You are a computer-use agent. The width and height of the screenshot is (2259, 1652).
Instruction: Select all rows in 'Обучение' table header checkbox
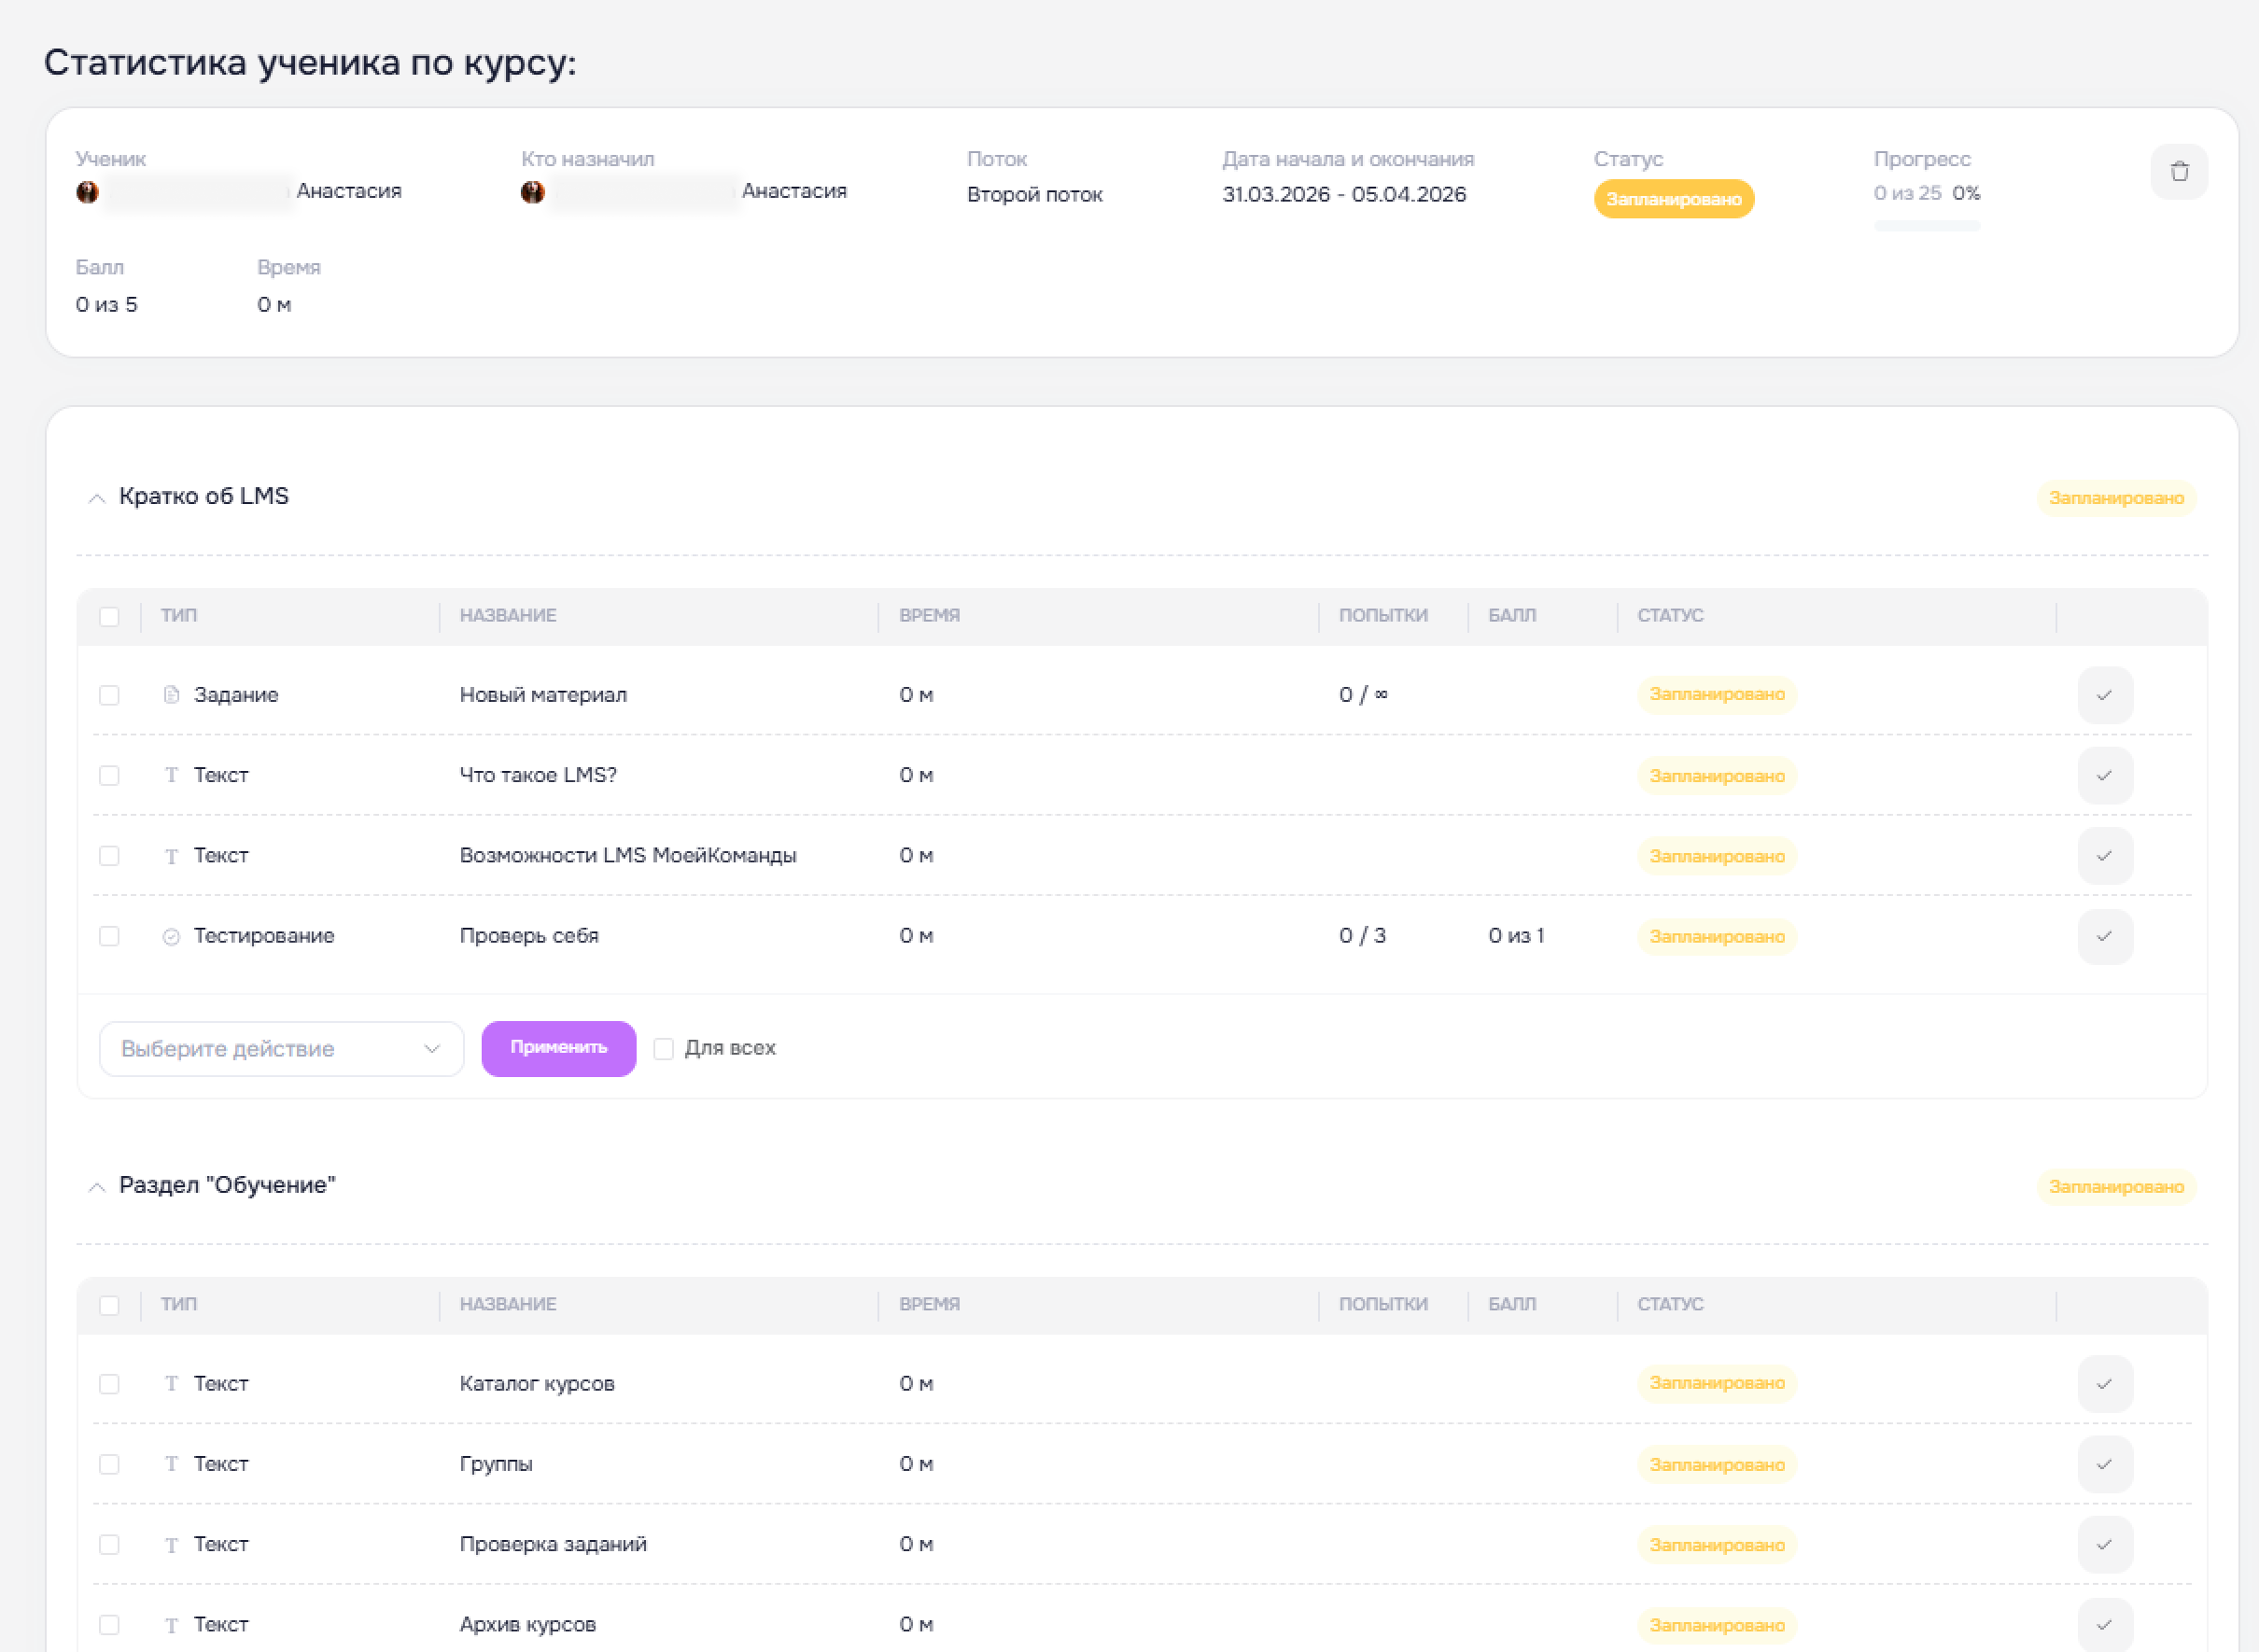[109, 1306]
